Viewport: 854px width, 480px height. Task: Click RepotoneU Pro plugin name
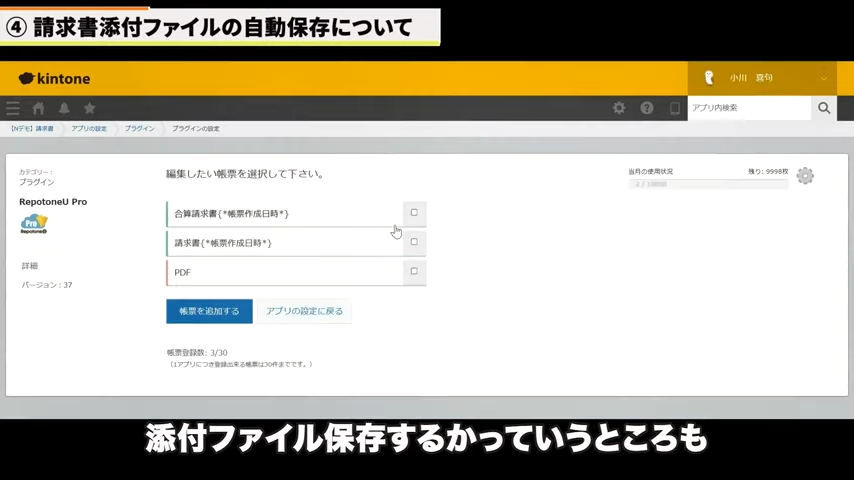pyautogui.click(x=53, y=202)
